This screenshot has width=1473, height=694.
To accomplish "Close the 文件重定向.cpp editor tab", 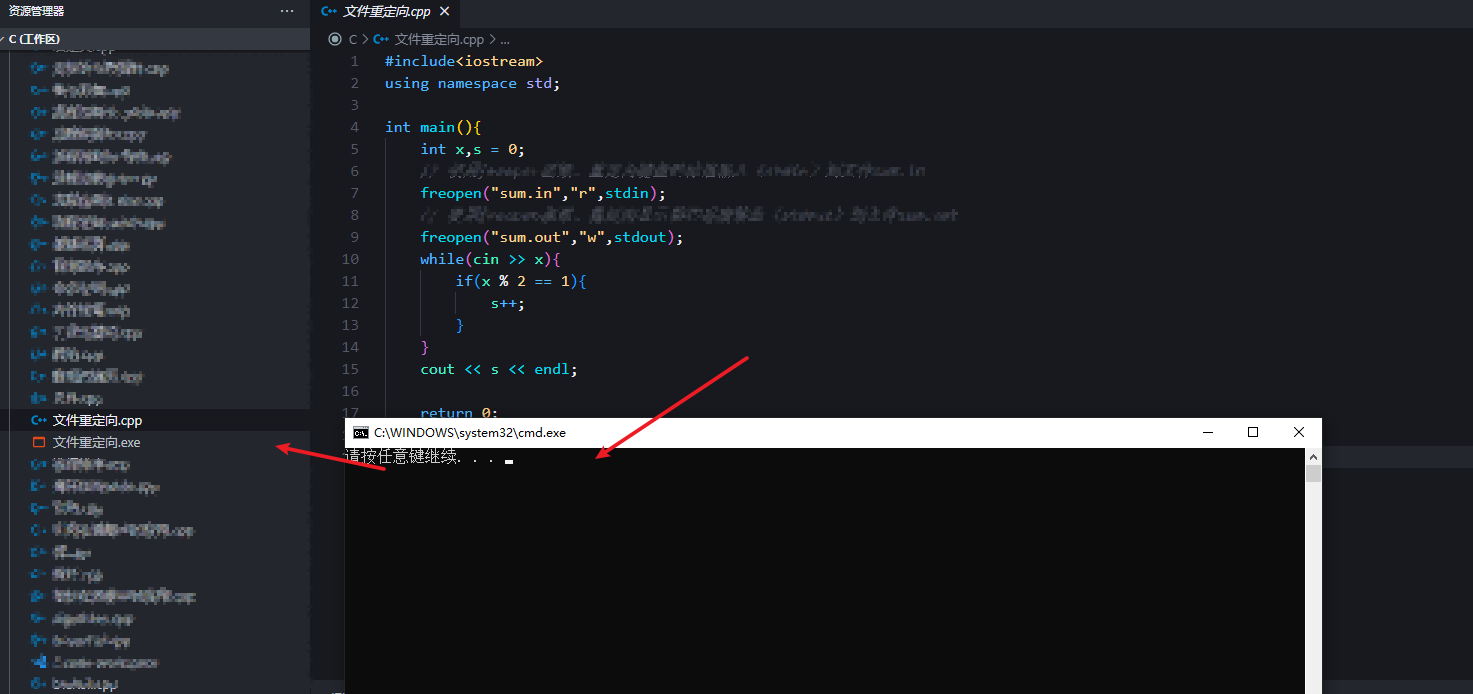I will click(x=445, y=11).
